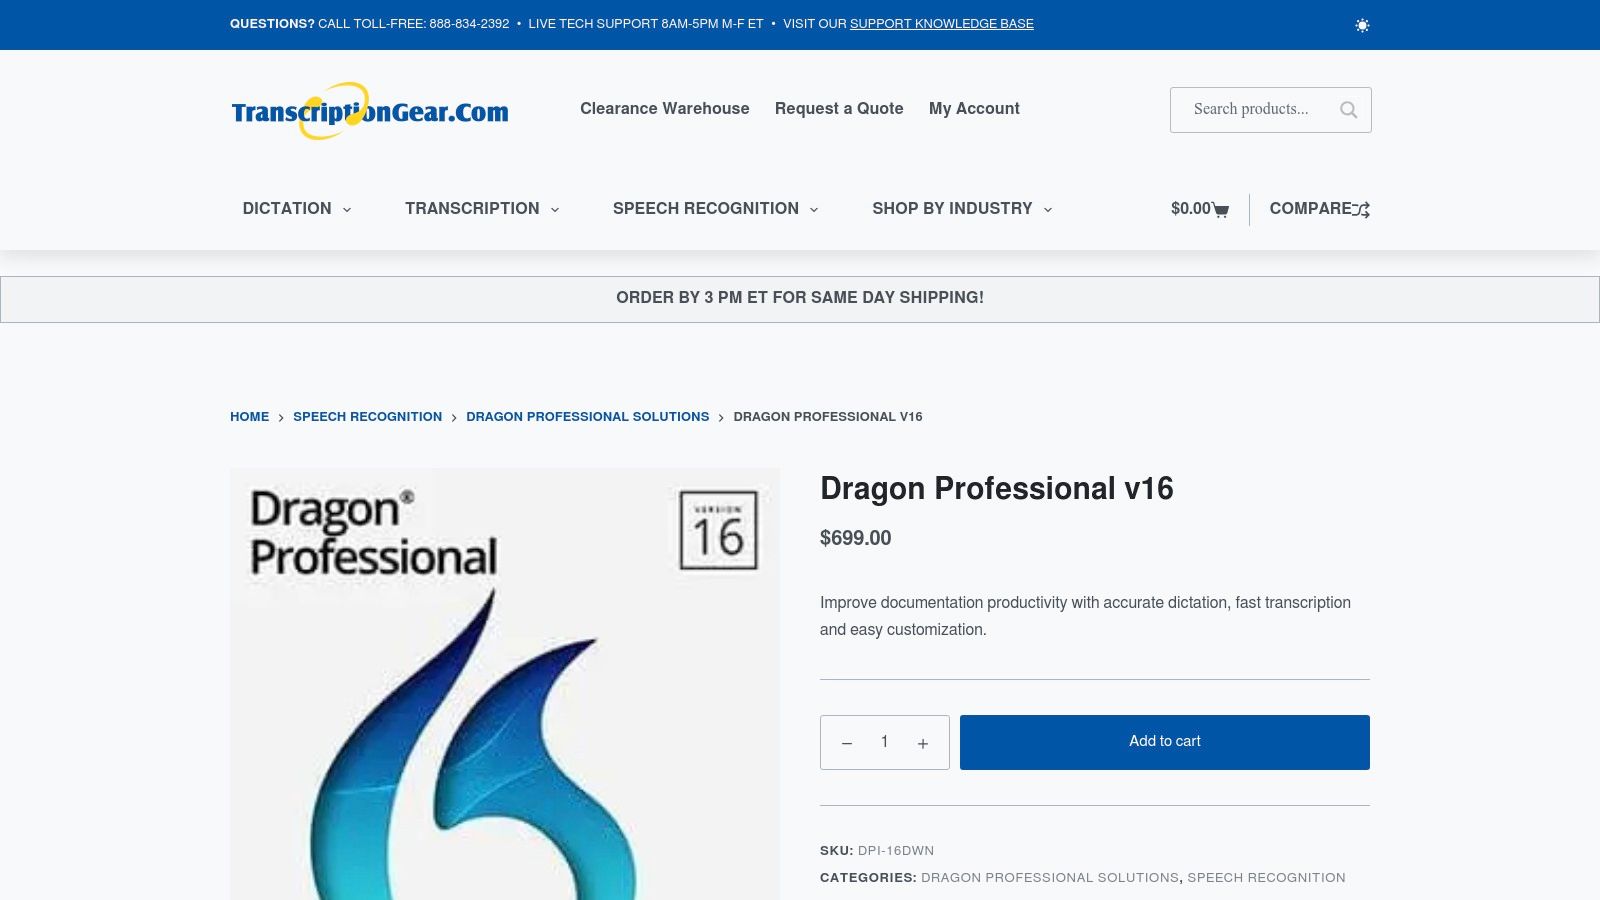Open the SUPPORT KNOWLEDGE BASE link

click(941, 24)
